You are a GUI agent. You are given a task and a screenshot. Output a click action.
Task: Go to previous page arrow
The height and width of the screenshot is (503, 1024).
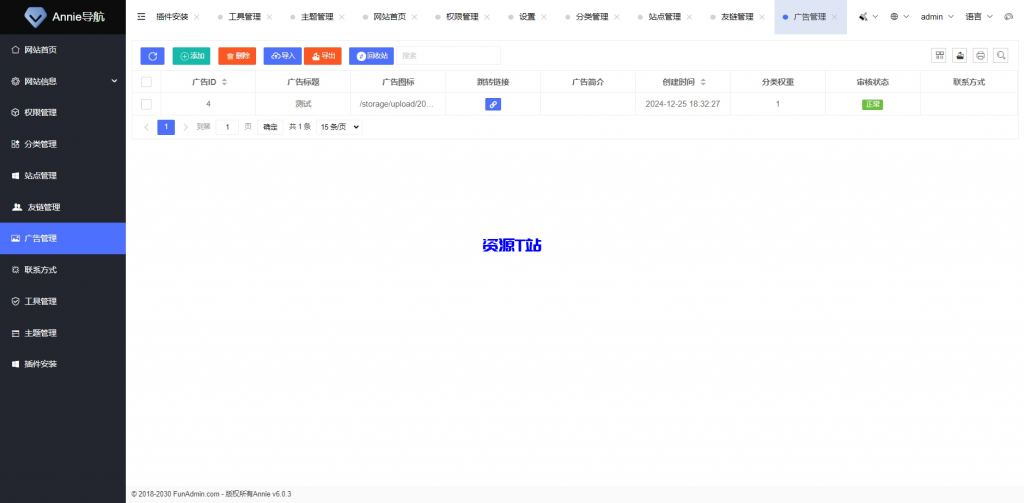[x=147, y=127]
